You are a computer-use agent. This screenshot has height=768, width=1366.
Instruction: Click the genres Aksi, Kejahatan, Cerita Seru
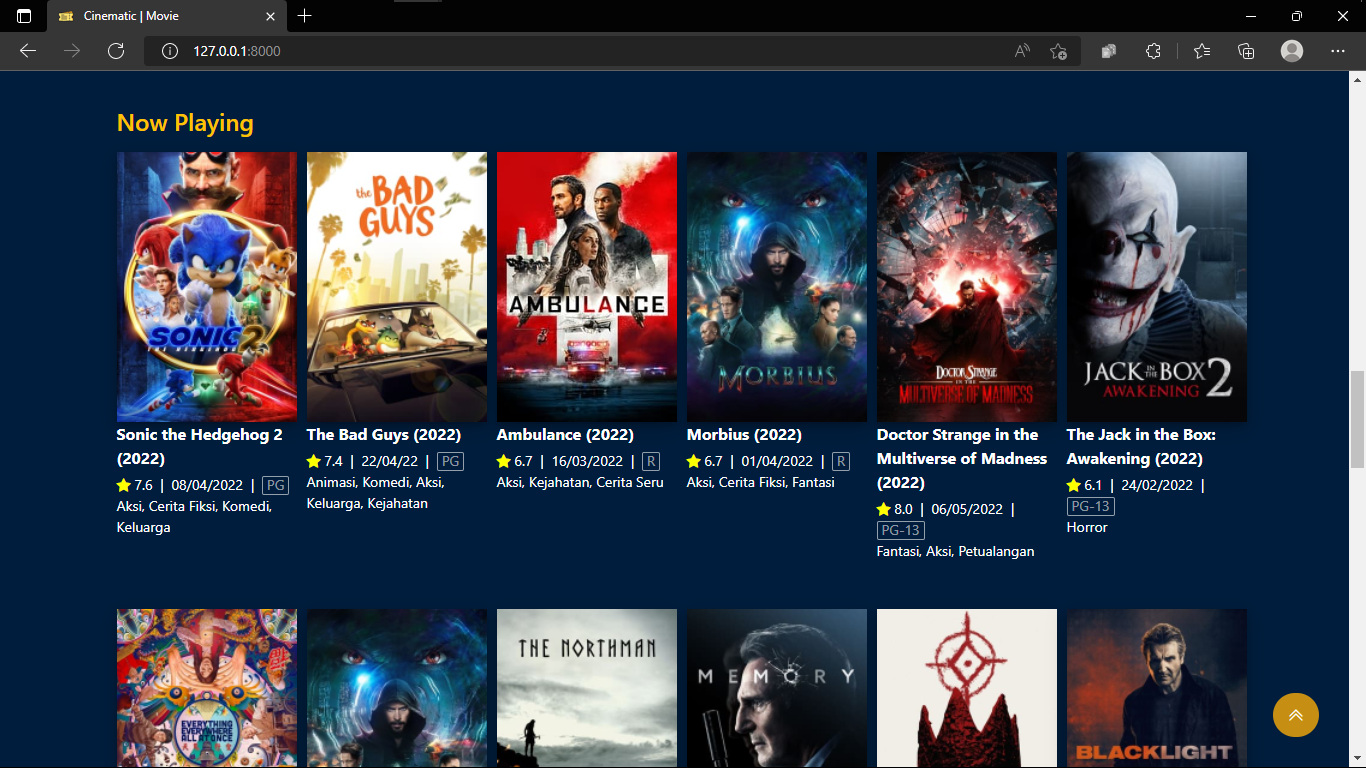pyautogui.click(x=580, y=482)
